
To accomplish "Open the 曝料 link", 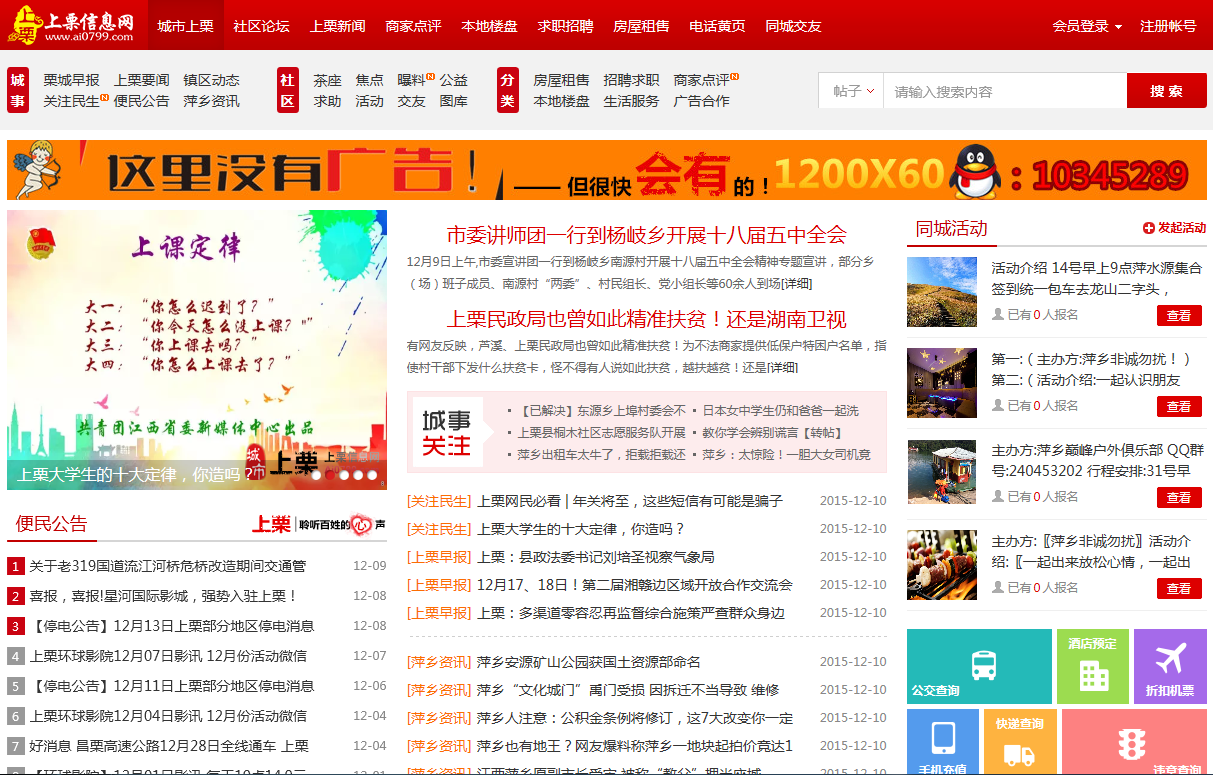I will [x=411, y=80].
